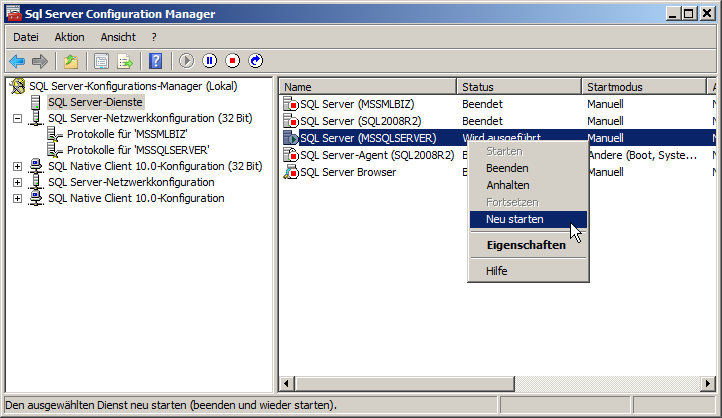Select the SQL Server (MSSMLBIZ) row name

(x=357, y=104)
